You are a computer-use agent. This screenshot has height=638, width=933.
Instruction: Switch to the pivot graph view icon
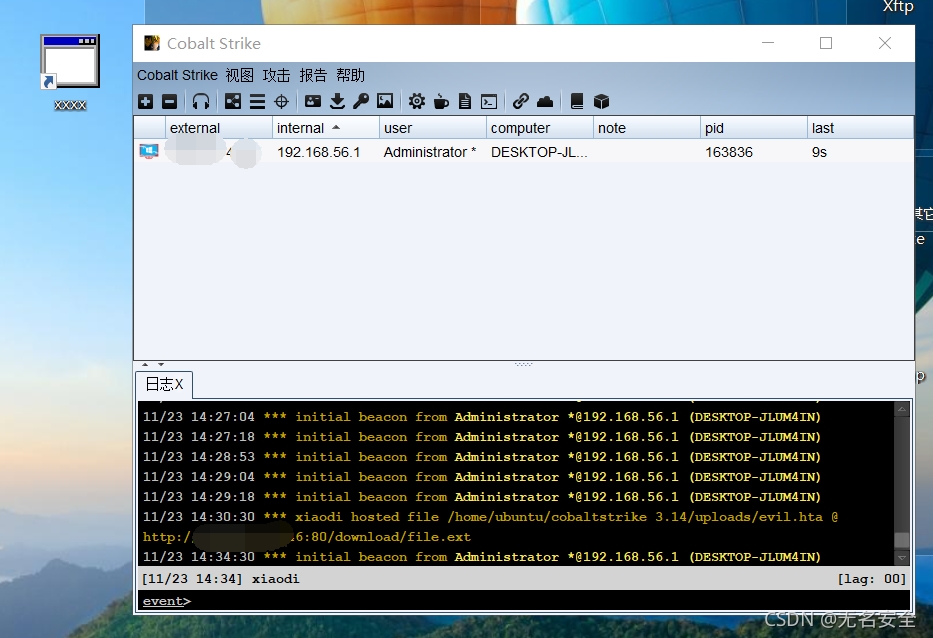pyautogui.click(x=233, y=101)
